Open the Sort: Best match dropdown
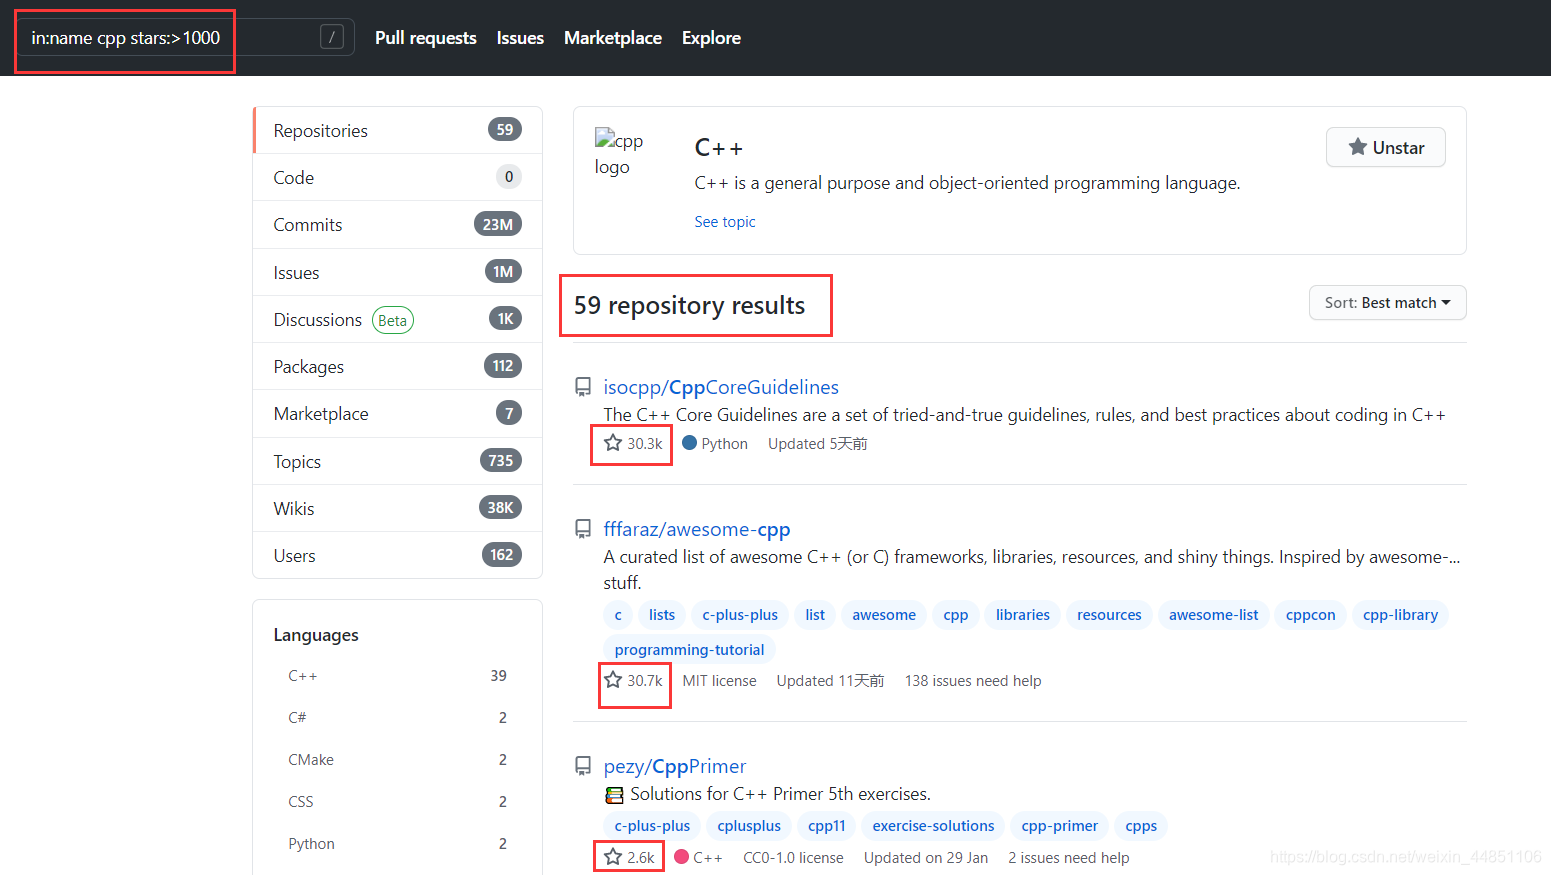Screen dimensions: 1551x875 pyautogui.click(x=1387, y=303)
